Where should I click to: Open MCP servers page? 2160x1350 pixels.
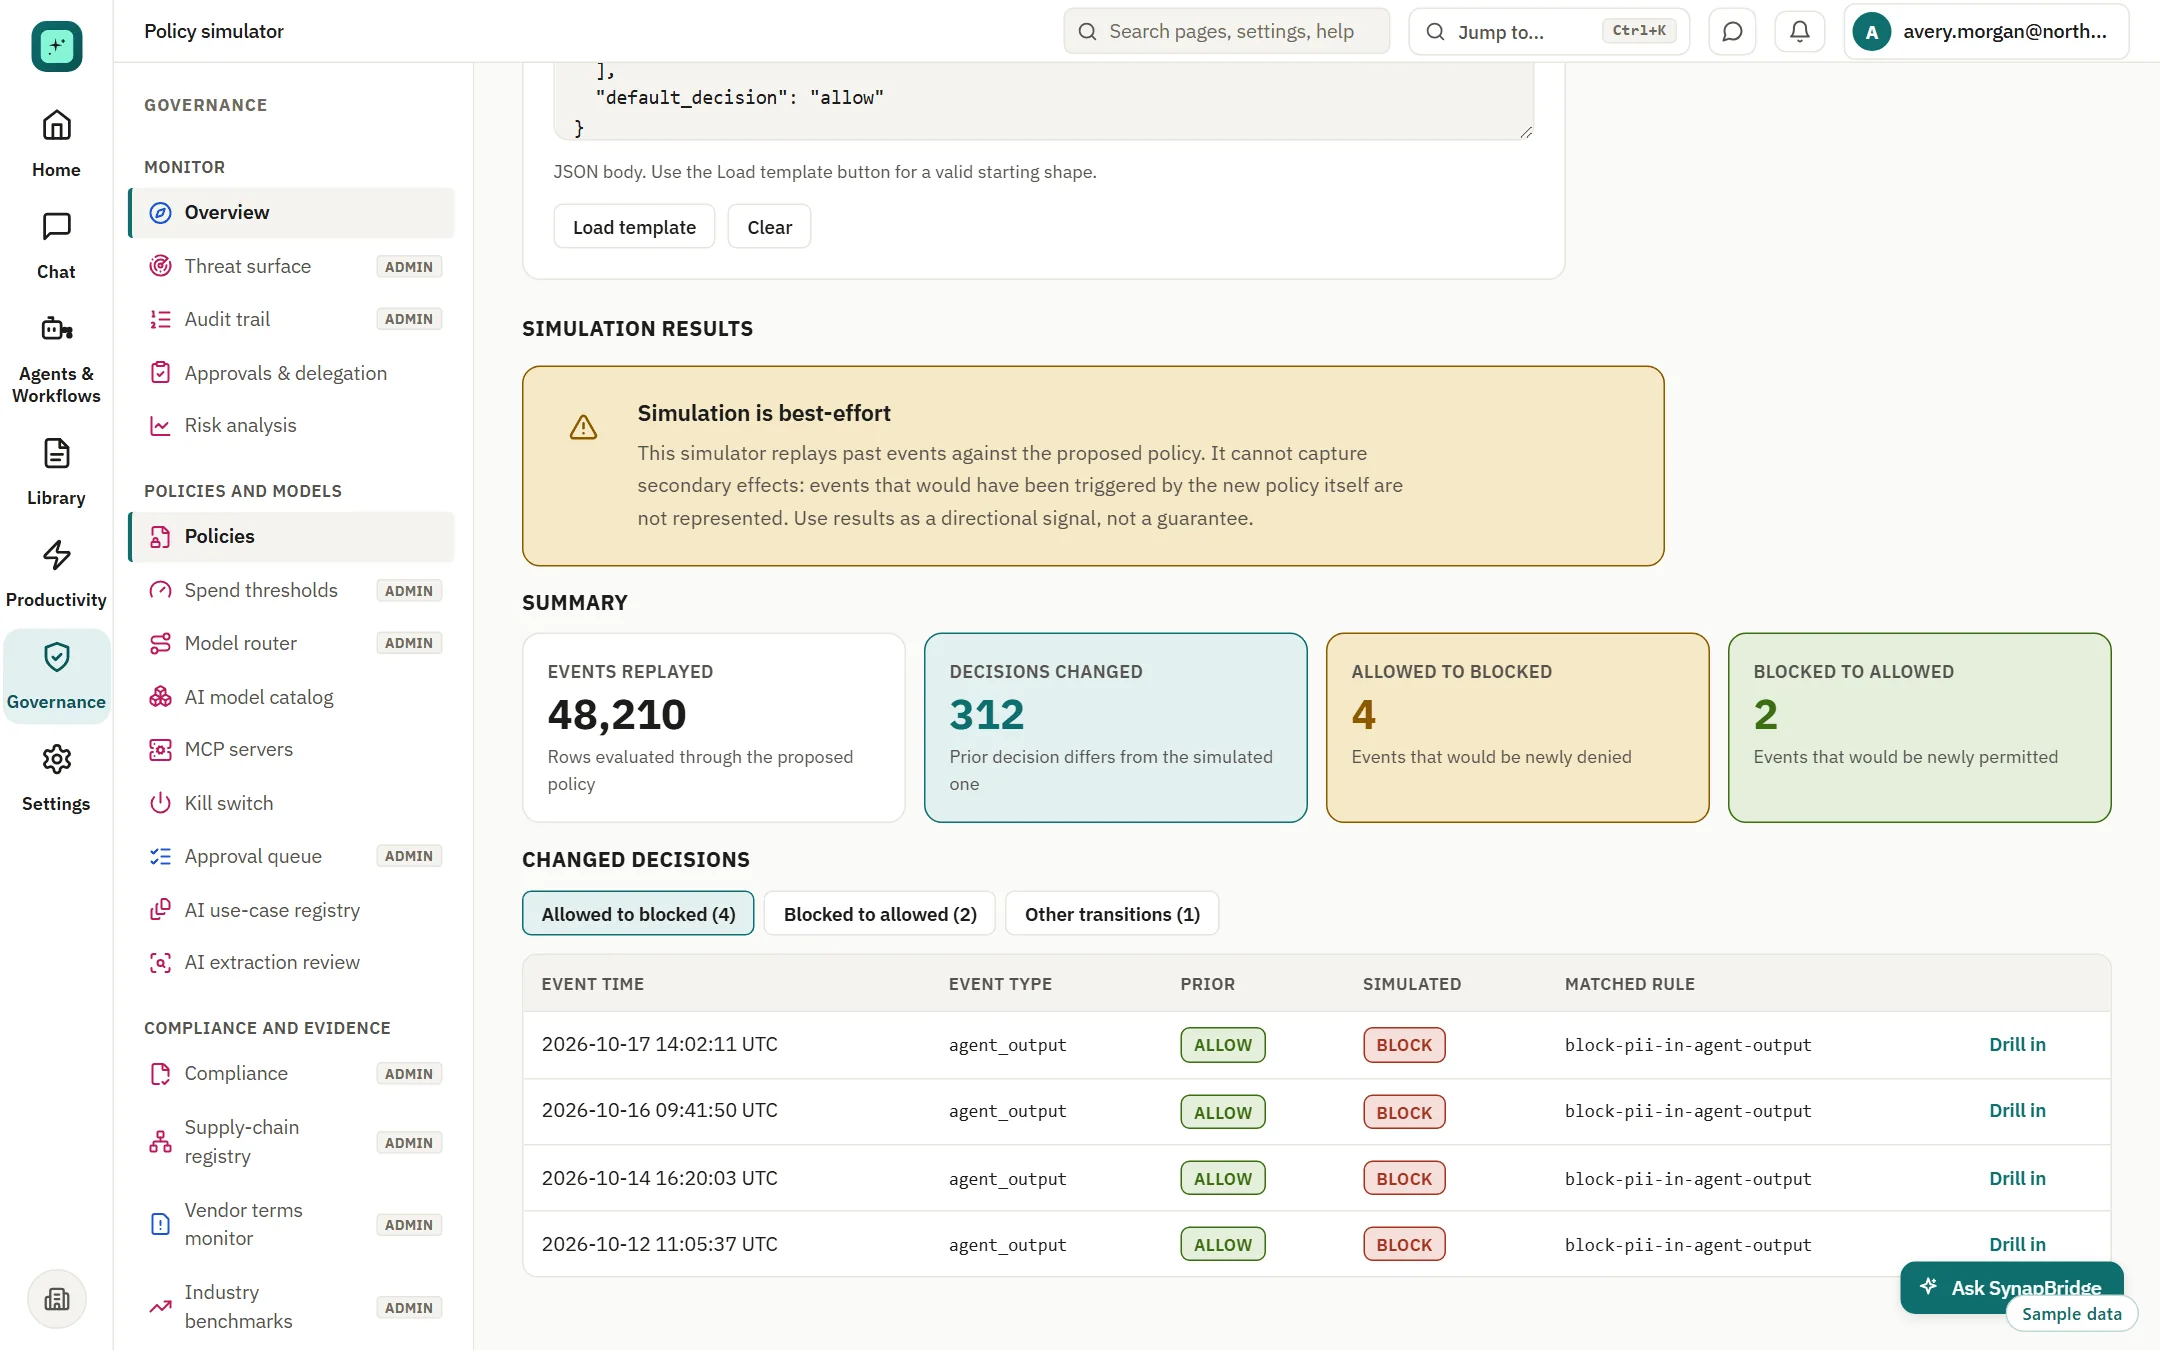coord(292,749)
